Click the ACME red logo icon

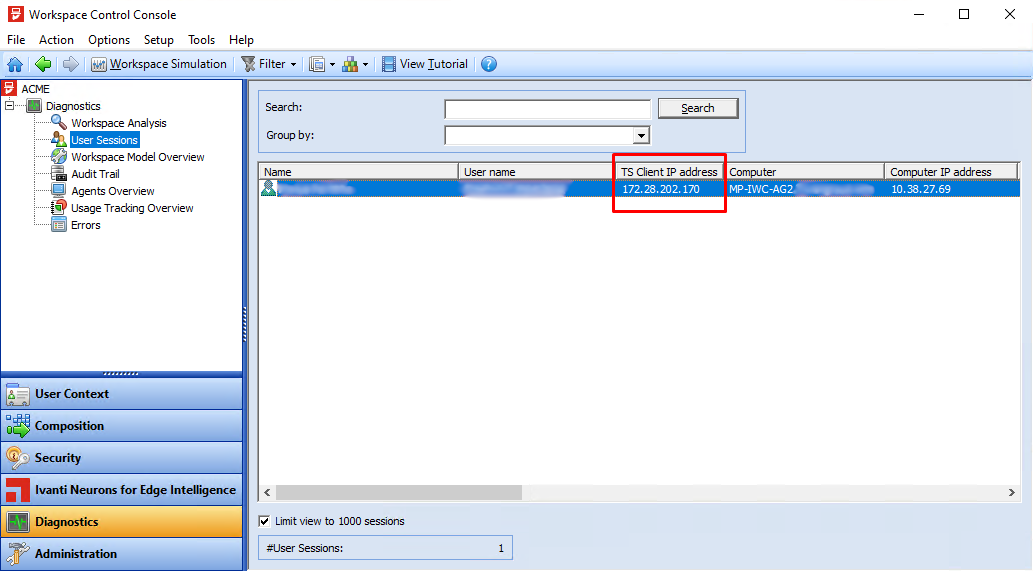[9, 88]
